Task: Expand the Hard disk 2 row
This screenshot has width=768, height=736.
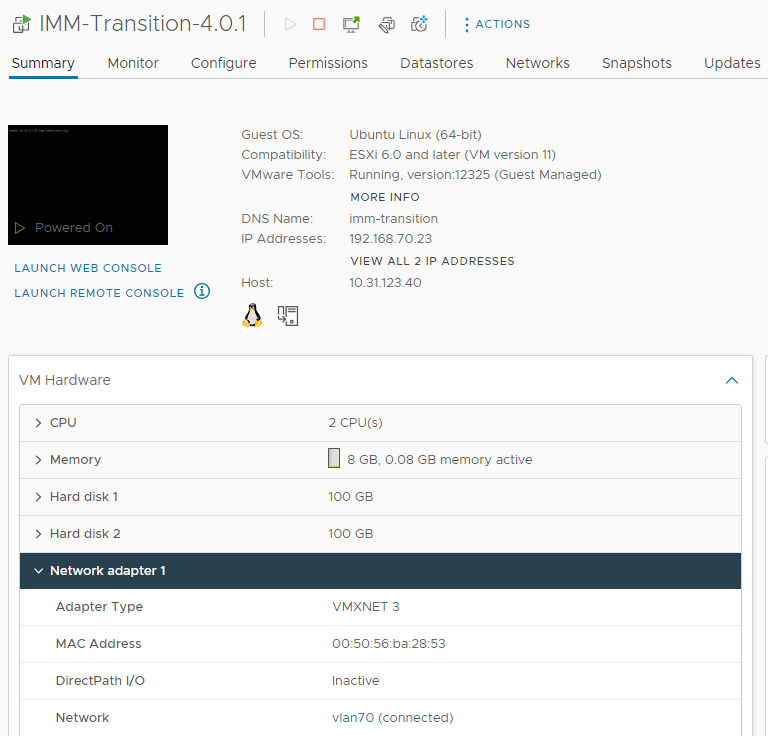Action: pyautogui.click(x=38, y=534)
